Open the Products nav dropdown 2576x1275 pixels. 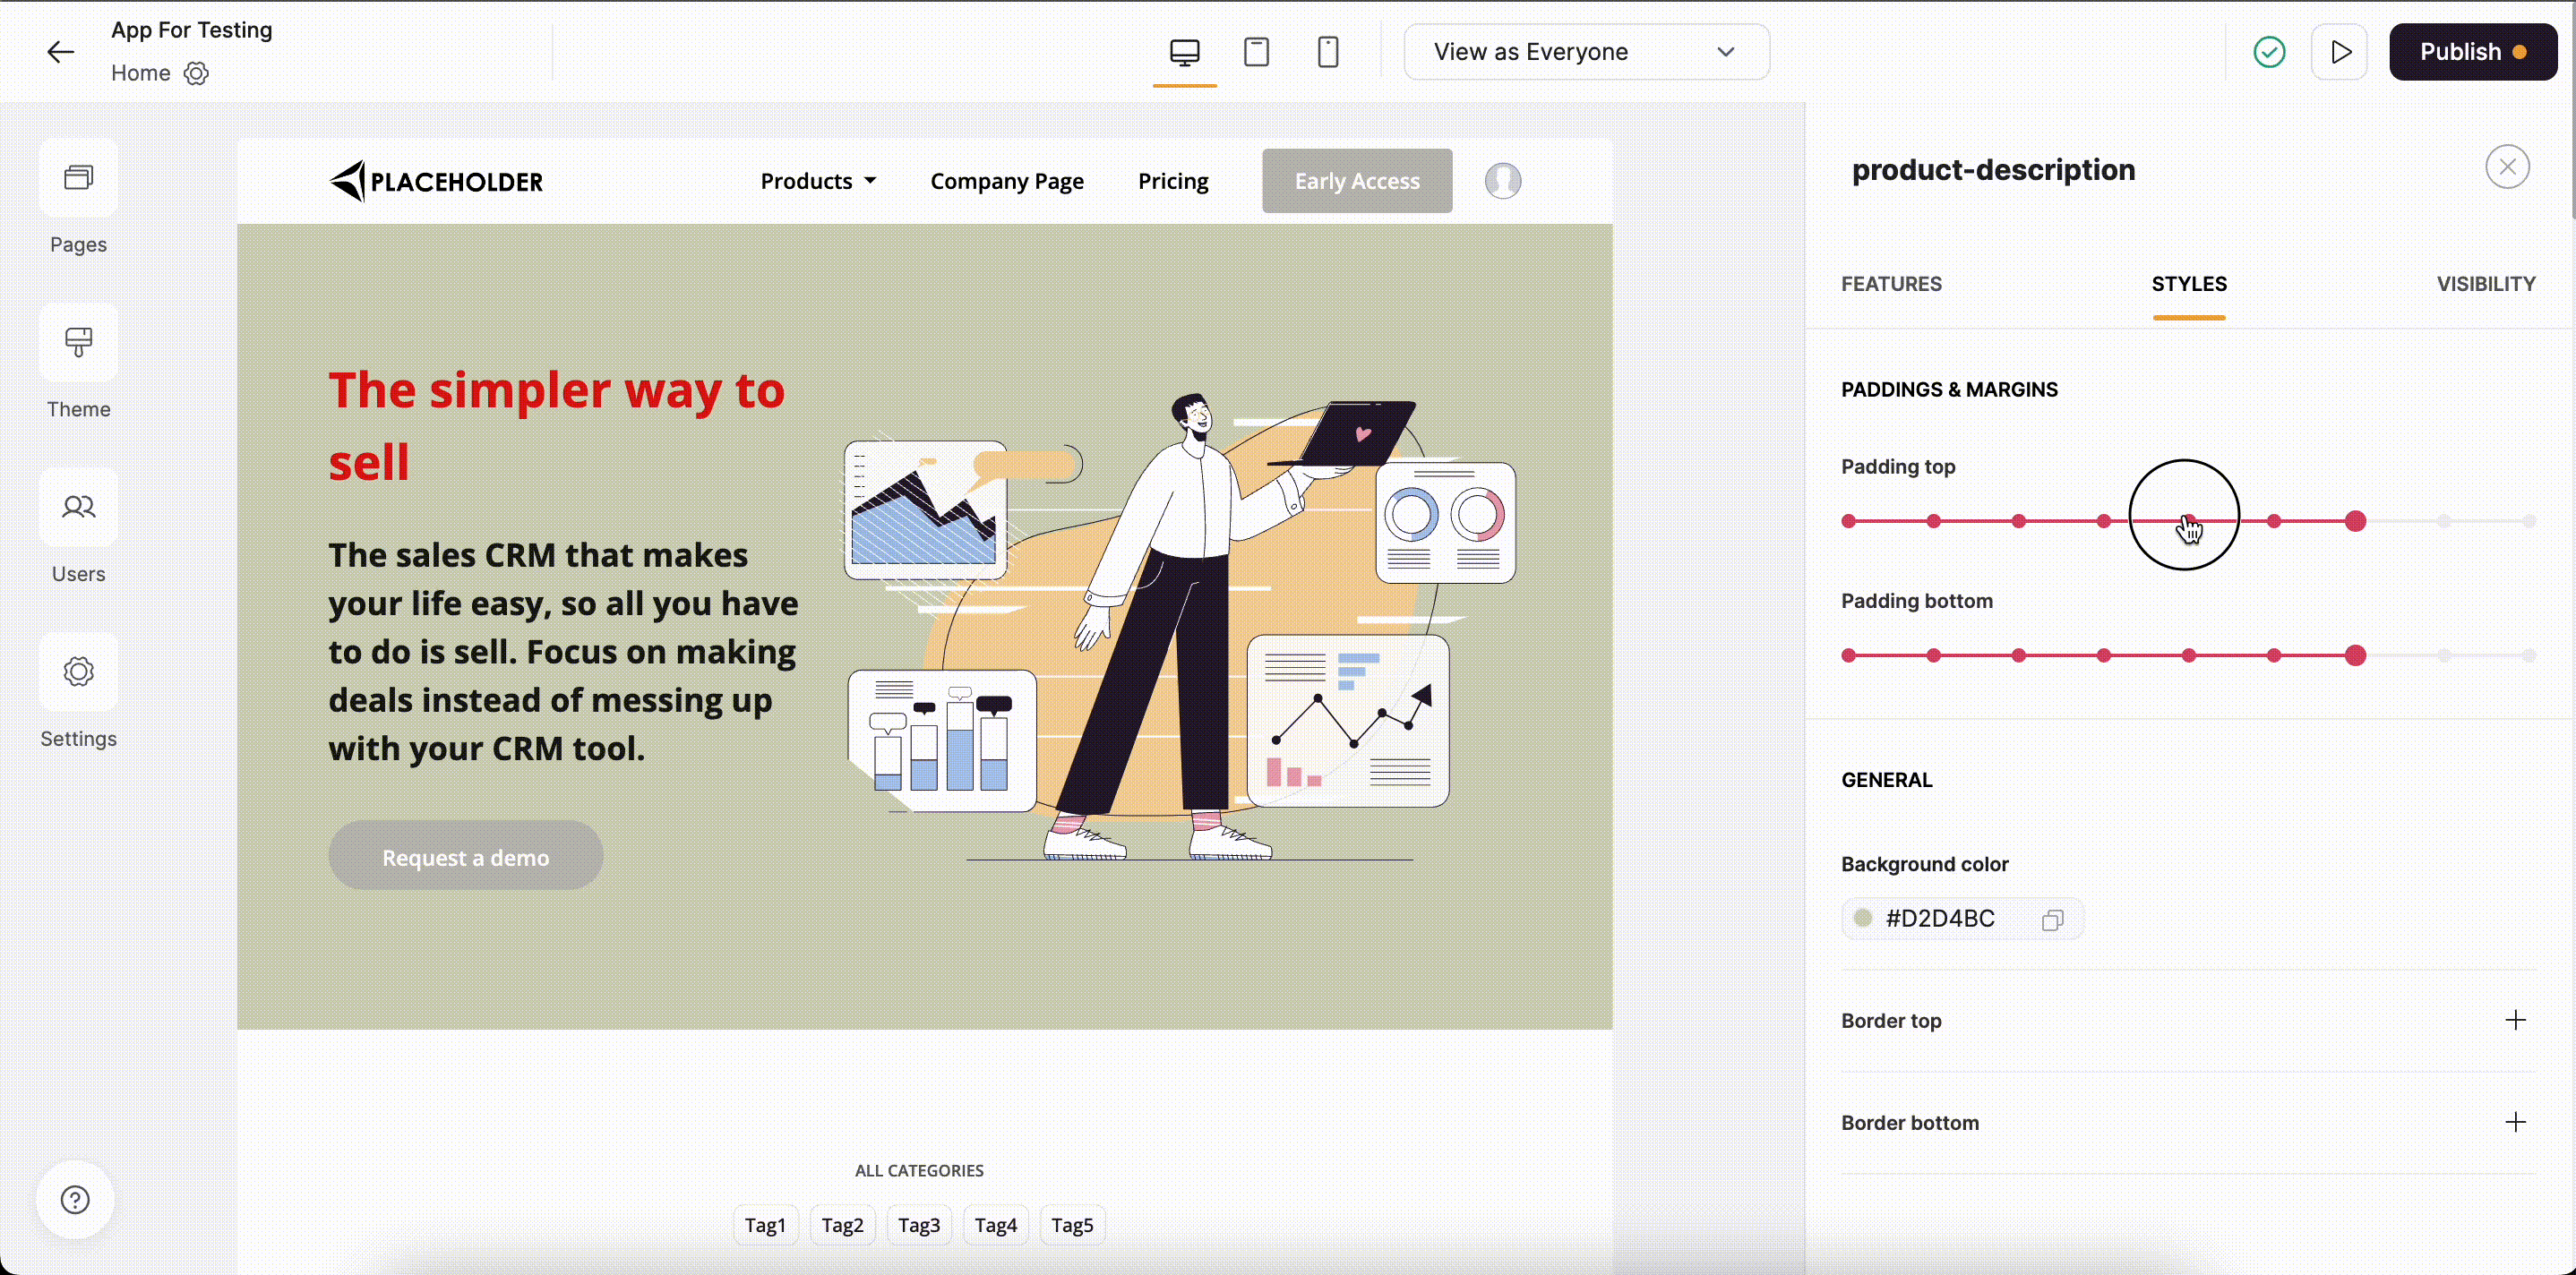click(x=818, y=181)
